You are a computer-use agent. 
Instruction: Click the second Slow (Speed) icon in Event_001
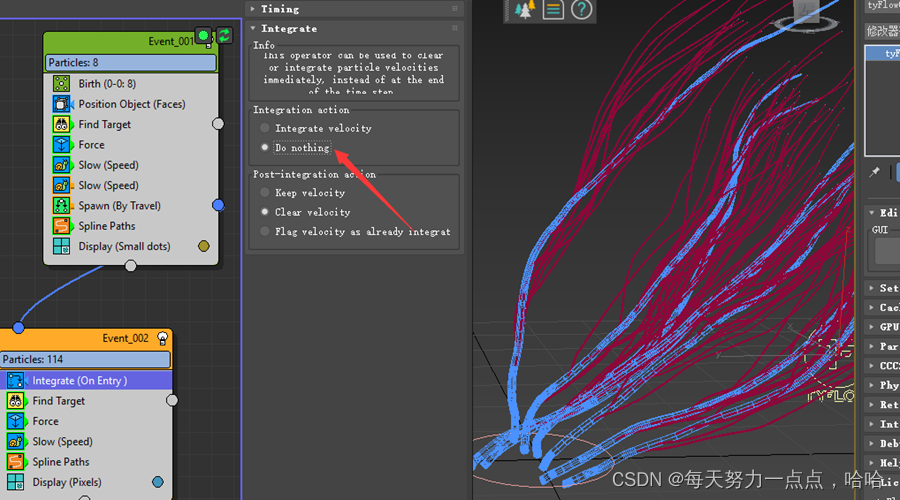61,185
